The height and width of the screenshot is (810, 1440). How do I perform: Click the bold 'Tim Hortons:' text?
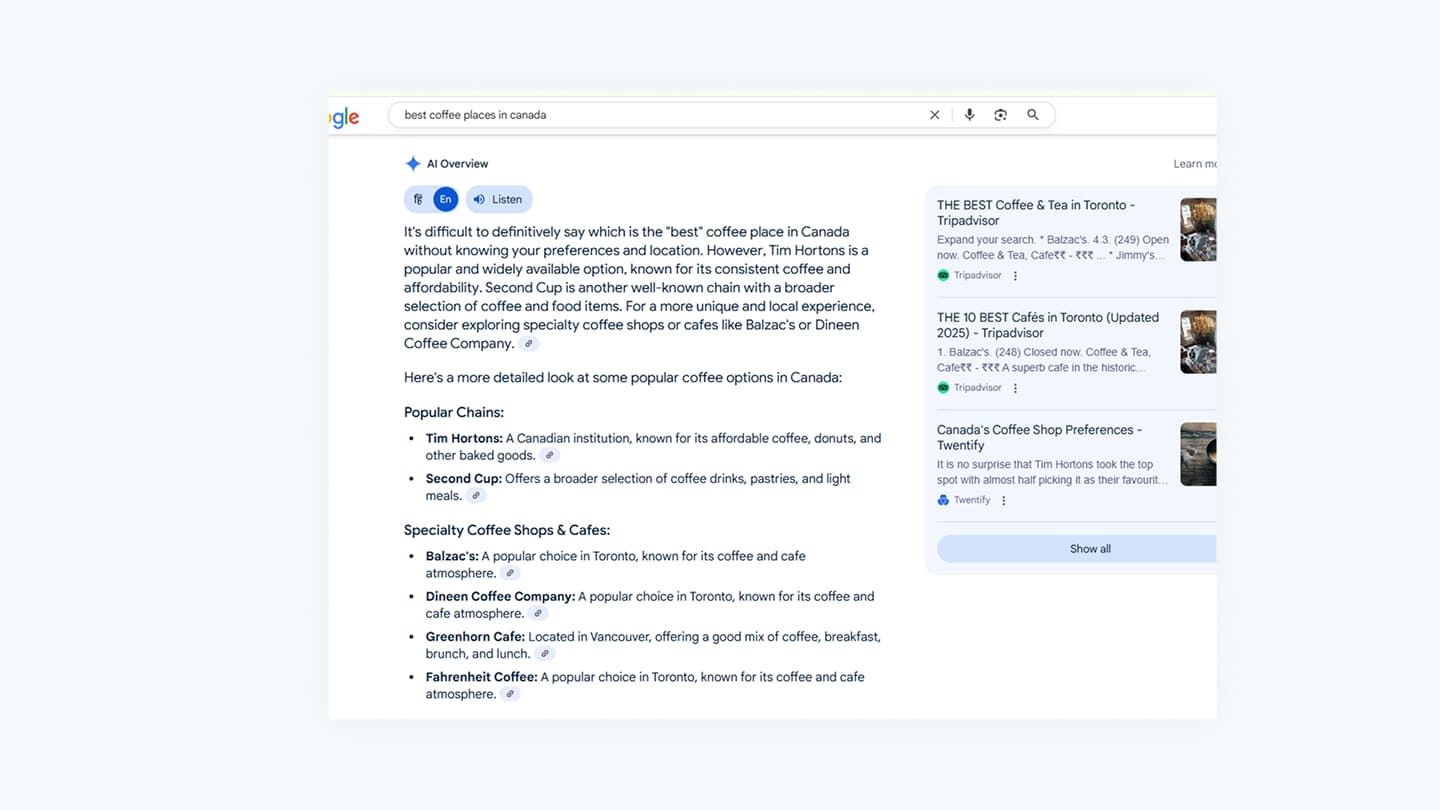pyautogui.click(x=464, y=438)
